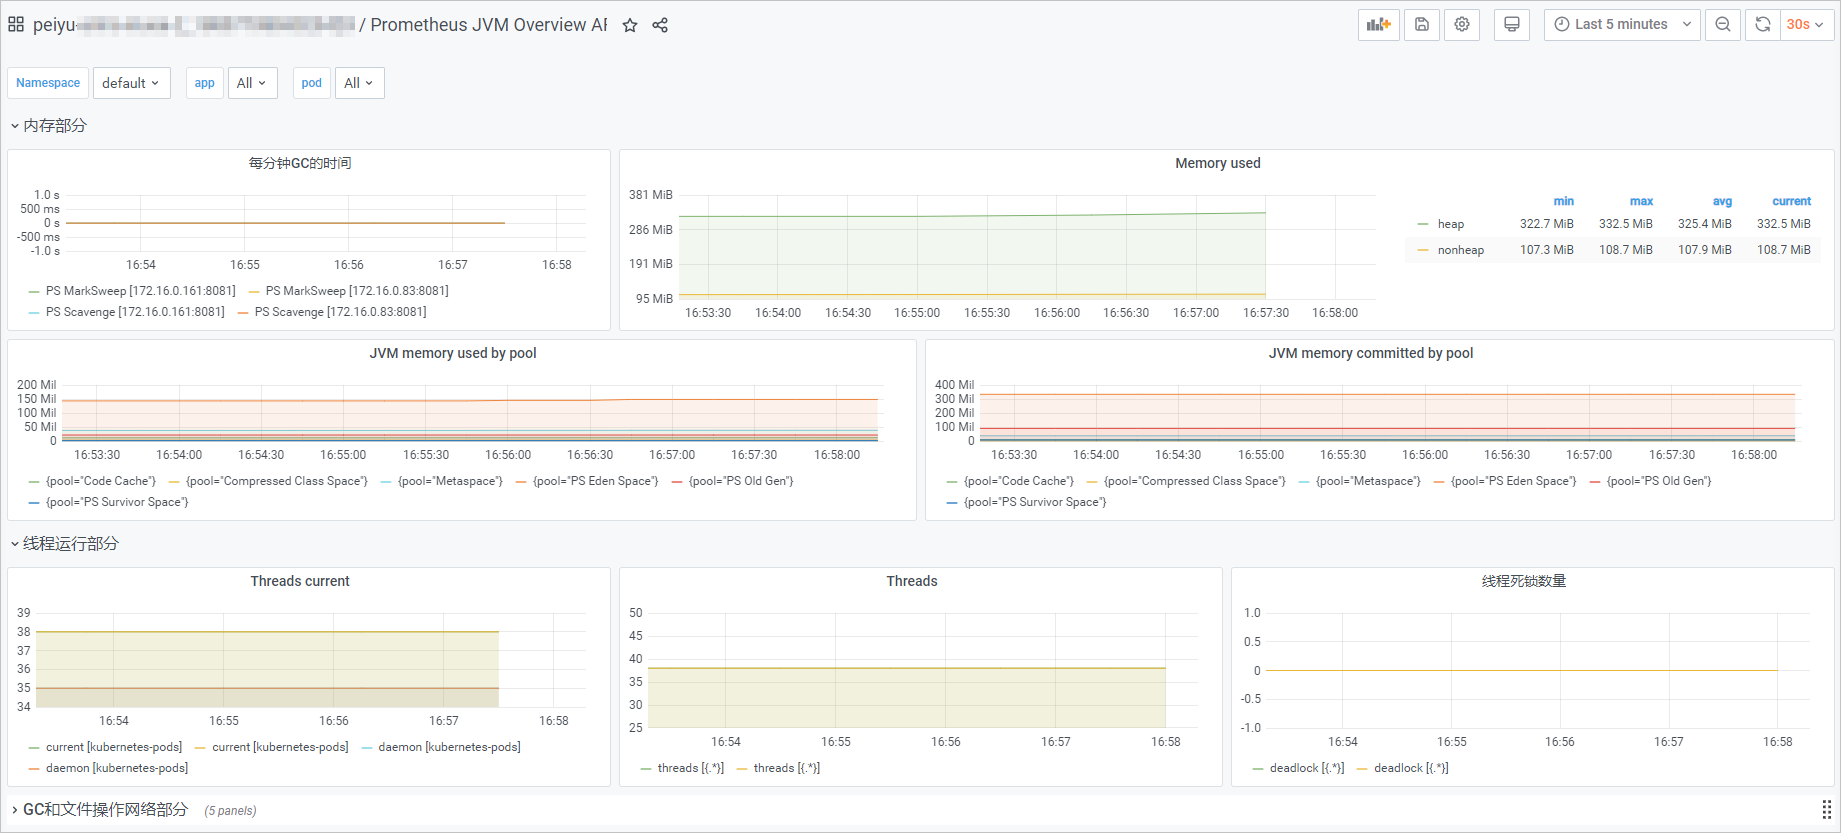Sort Memory used legend by max
The height and width of the screenshot is (833, 1841).
click(x=1641, y=201)
